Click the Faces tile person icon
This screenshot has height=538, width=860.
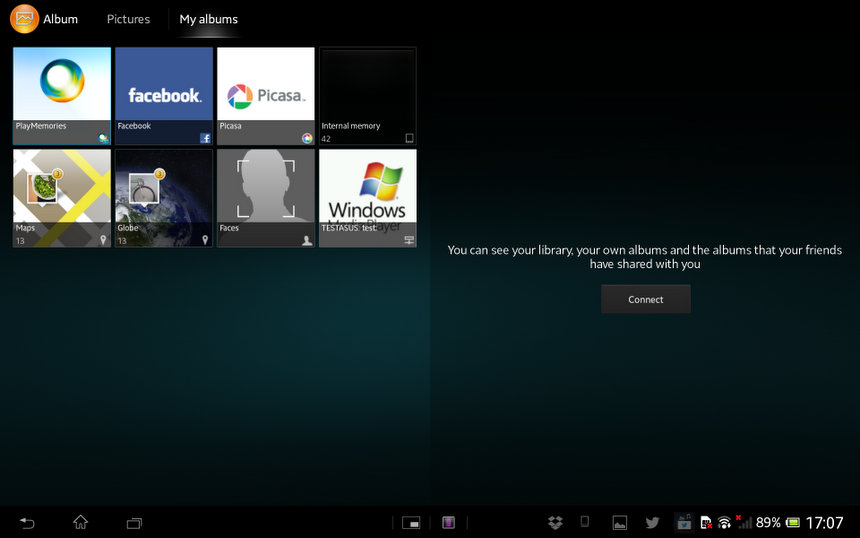[x=307, y=240]
